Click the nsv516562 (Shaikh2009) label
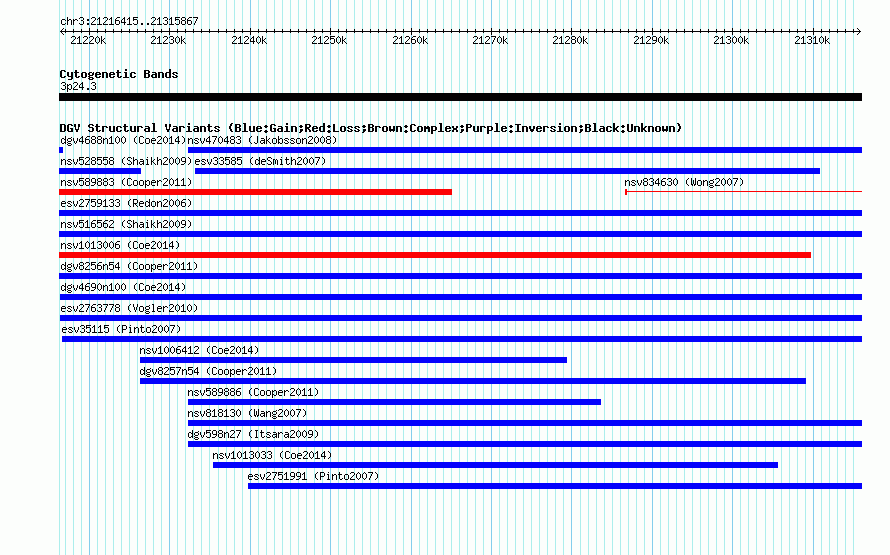Image resolution: width=890 pixels, height=555 pixels. [126, 224]
